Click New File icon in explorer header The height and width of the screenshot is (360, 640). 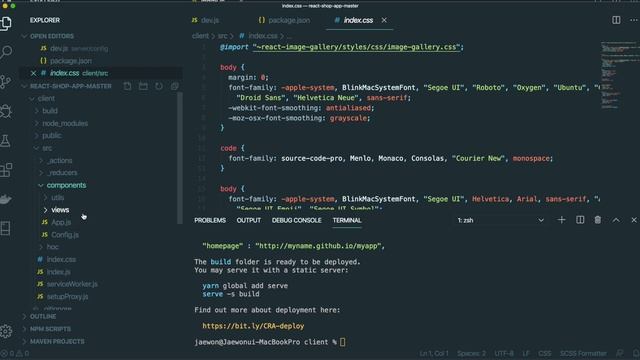(x=127, y=86)
